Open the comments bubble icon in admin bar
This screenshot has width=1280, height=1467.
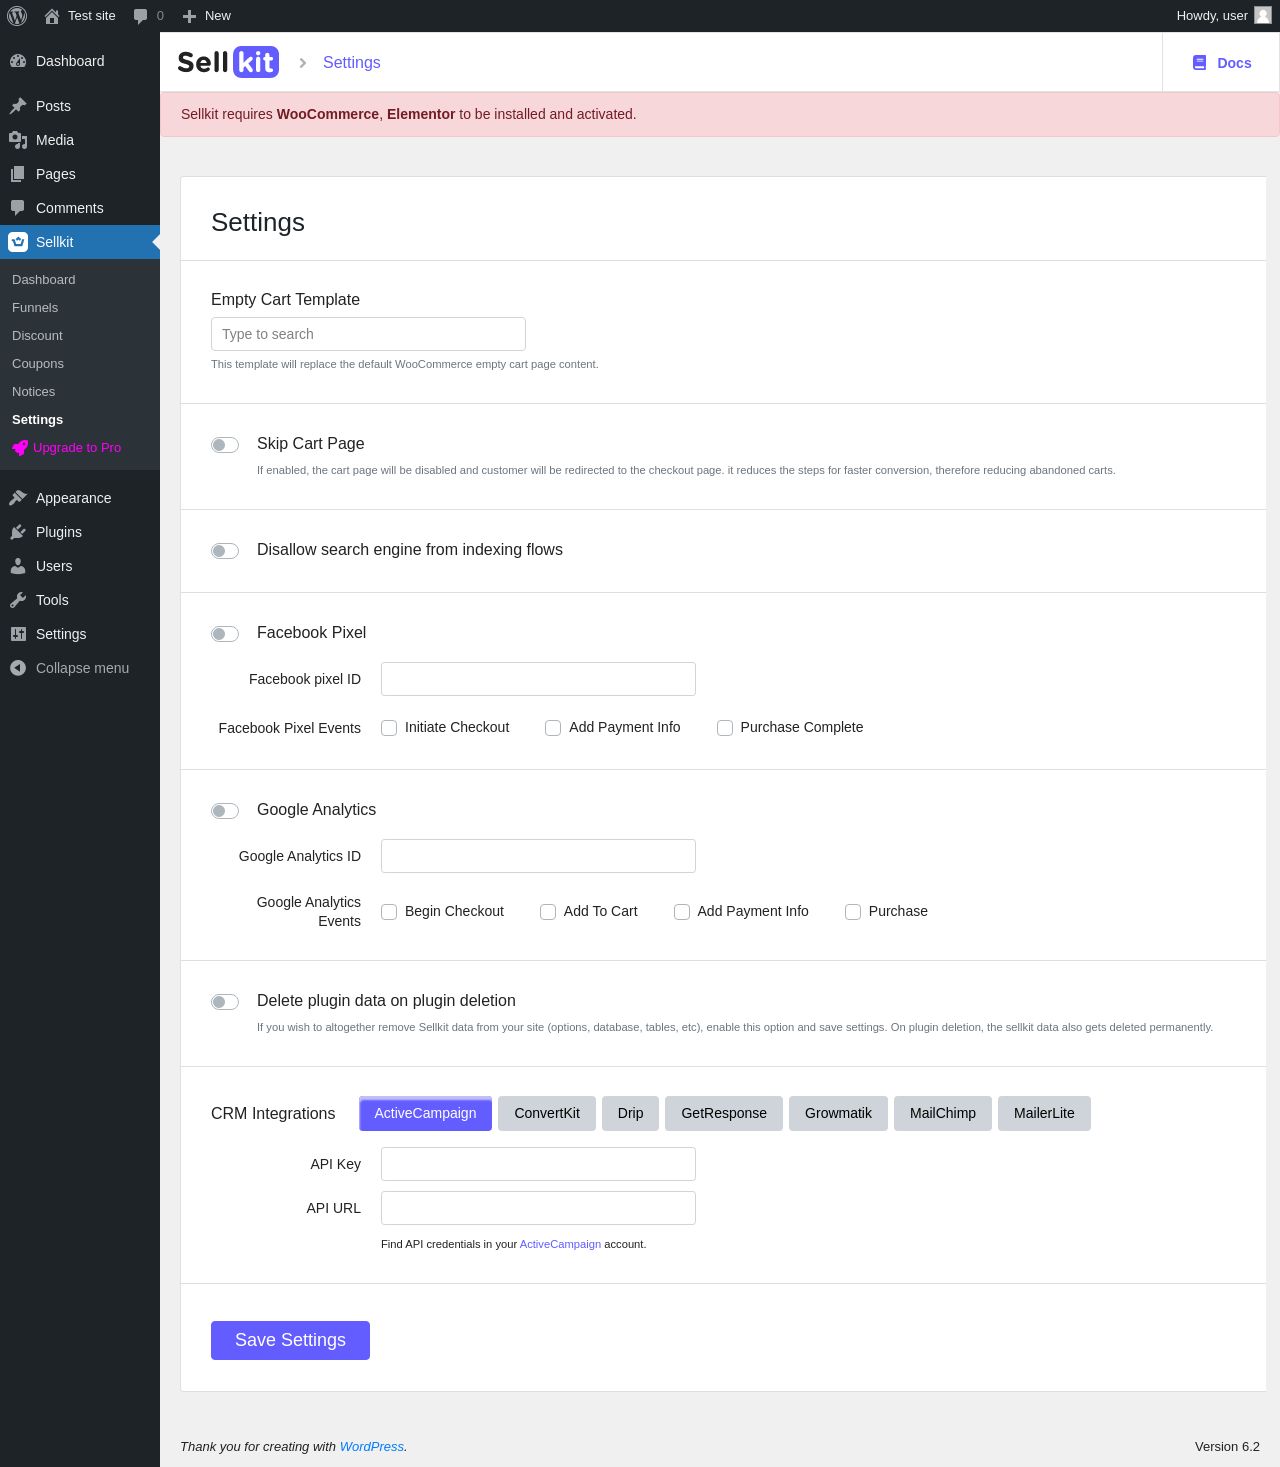(x=140, y=16)
